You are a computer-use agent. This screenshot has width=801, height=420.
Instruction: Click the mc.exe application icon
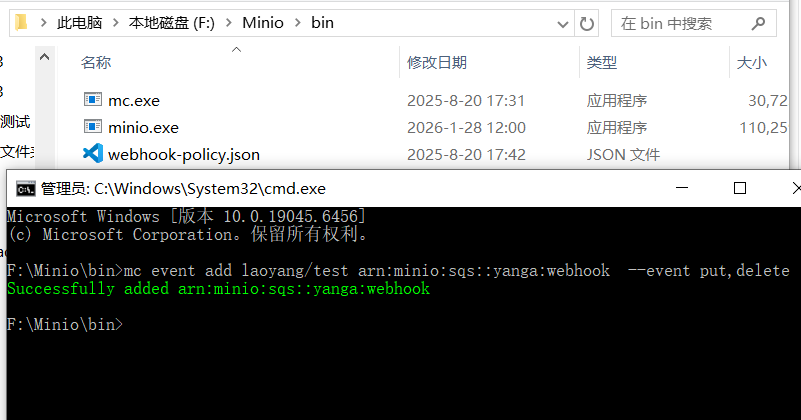(92, 100)
